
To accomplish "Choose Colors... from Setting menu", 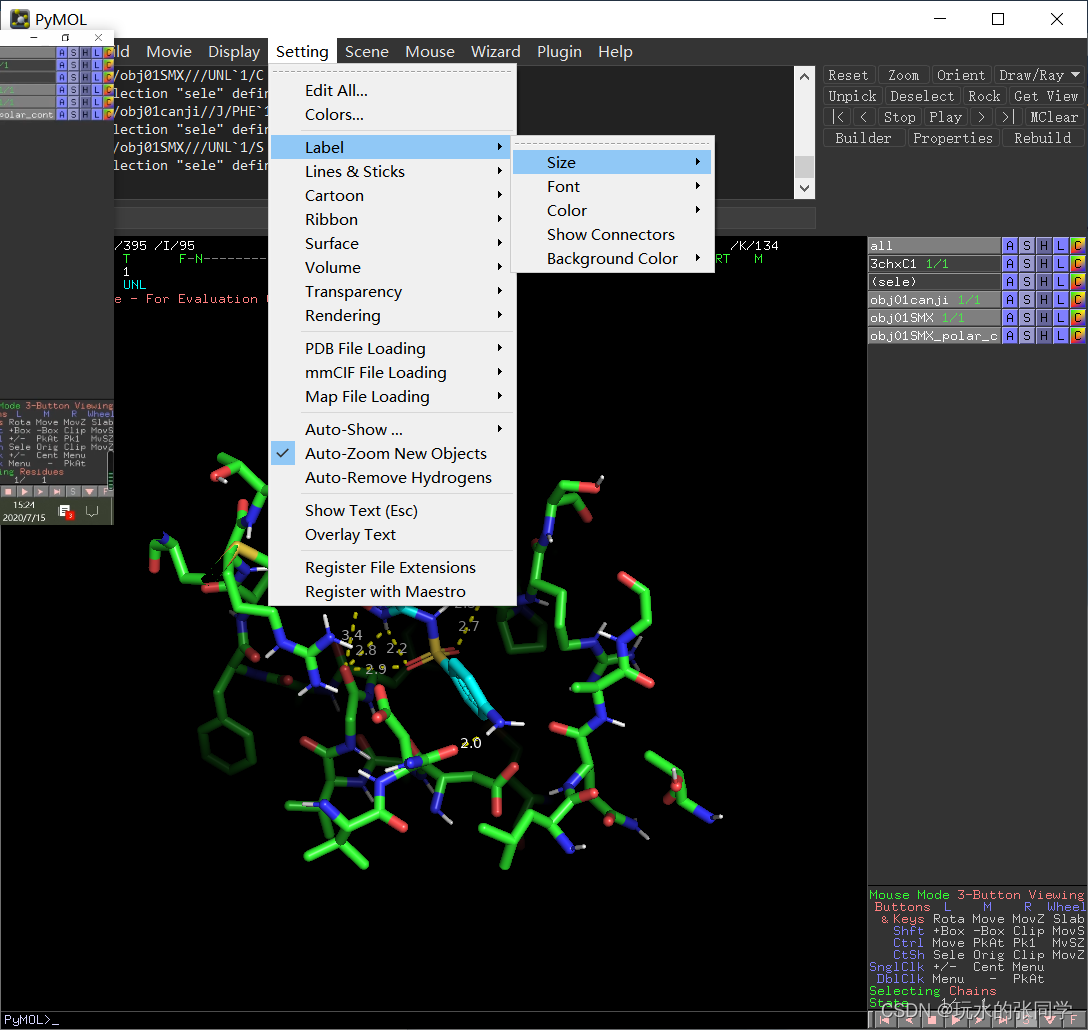I will pos(392,115).
